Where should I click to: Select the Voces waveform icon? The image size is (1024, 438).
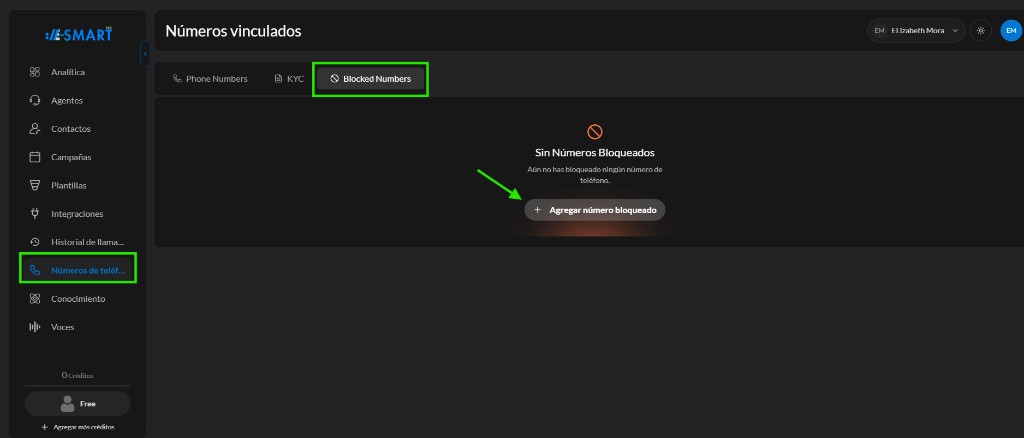(x=35, y=327)
